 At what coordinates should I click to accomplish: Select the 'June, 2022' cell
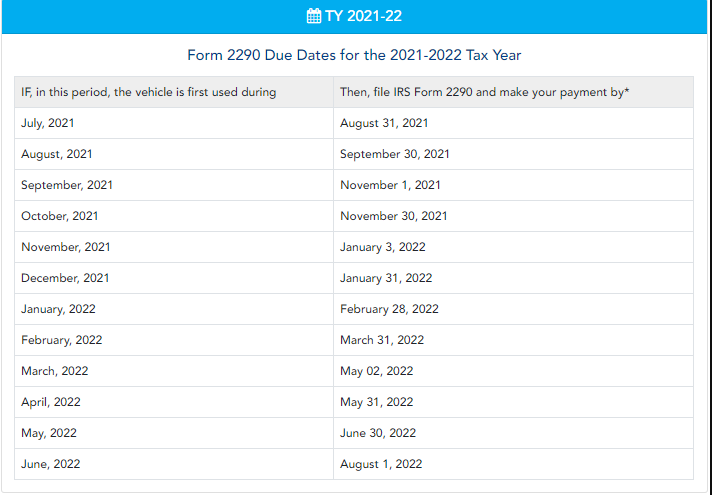pyautogui.click(x=174, y=464)
